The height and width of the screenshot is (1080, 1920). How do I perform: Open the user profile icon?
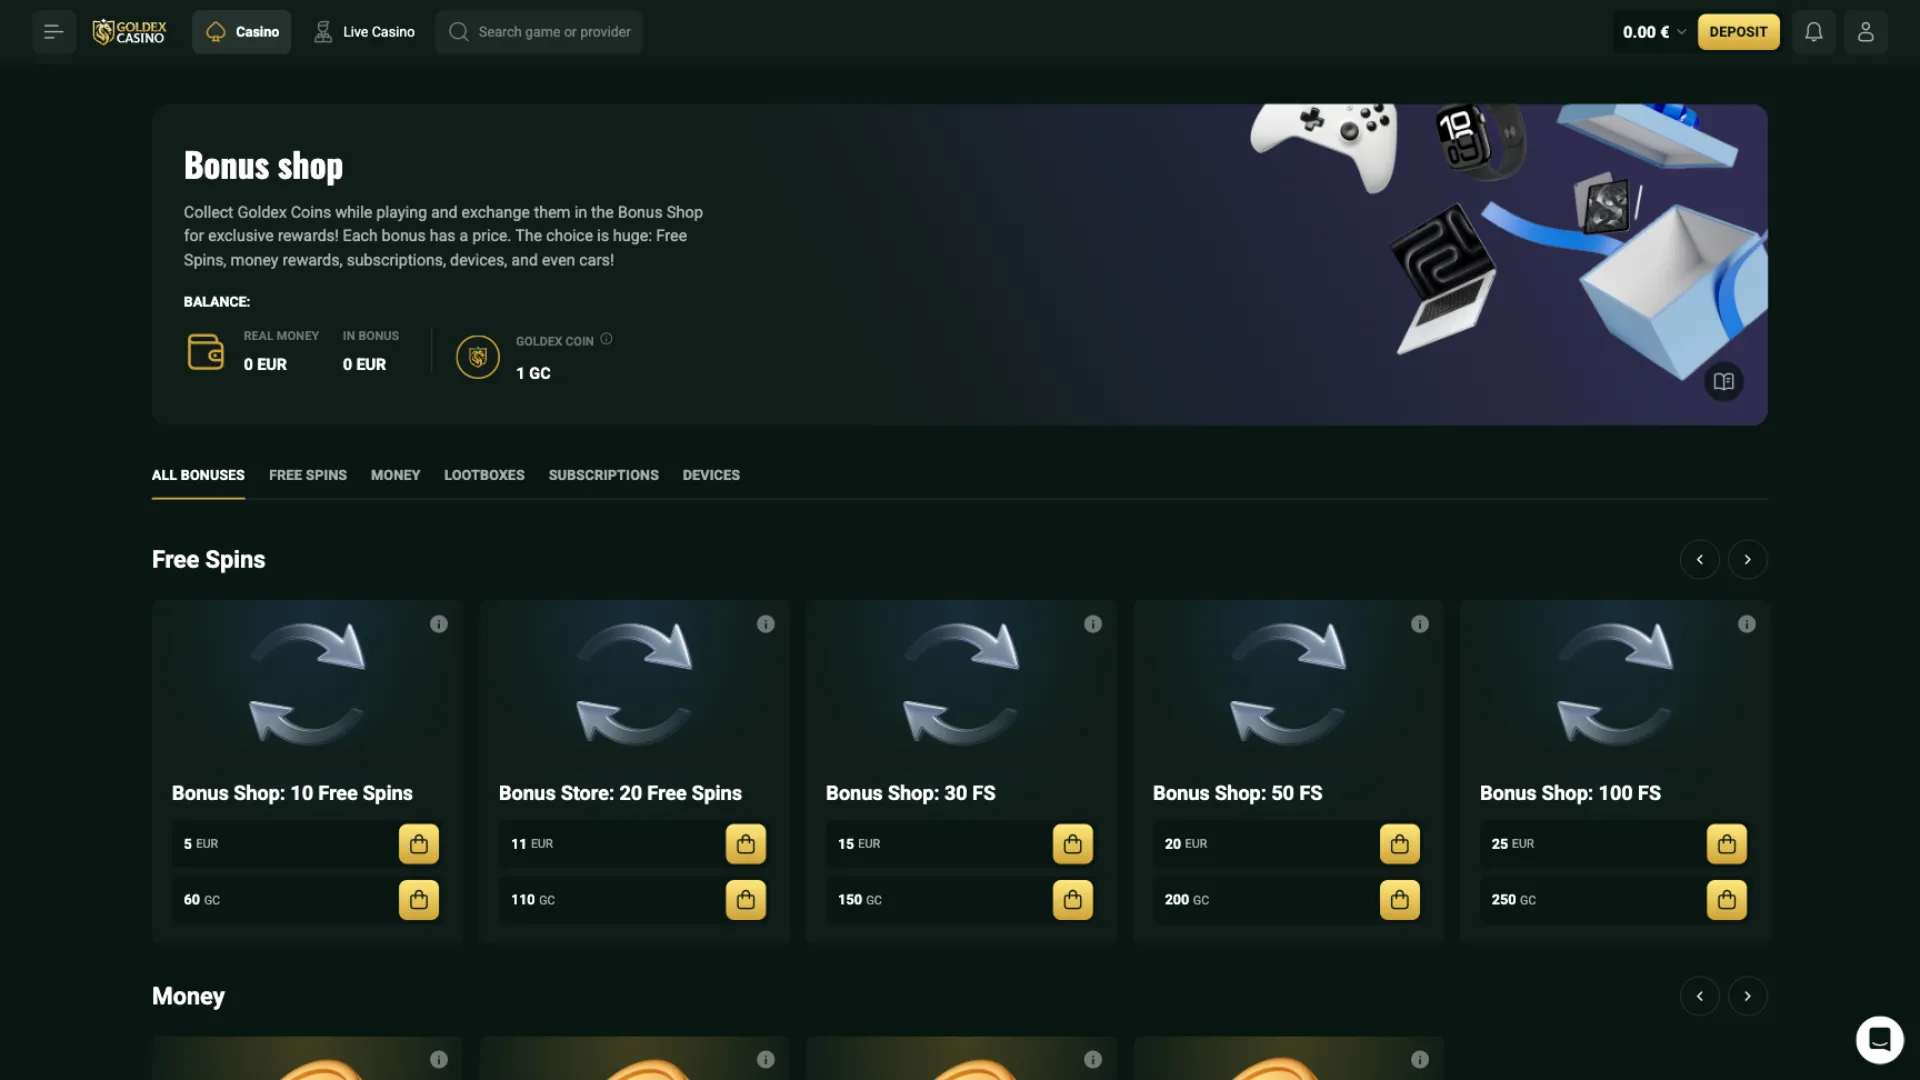click(1865, 32)
